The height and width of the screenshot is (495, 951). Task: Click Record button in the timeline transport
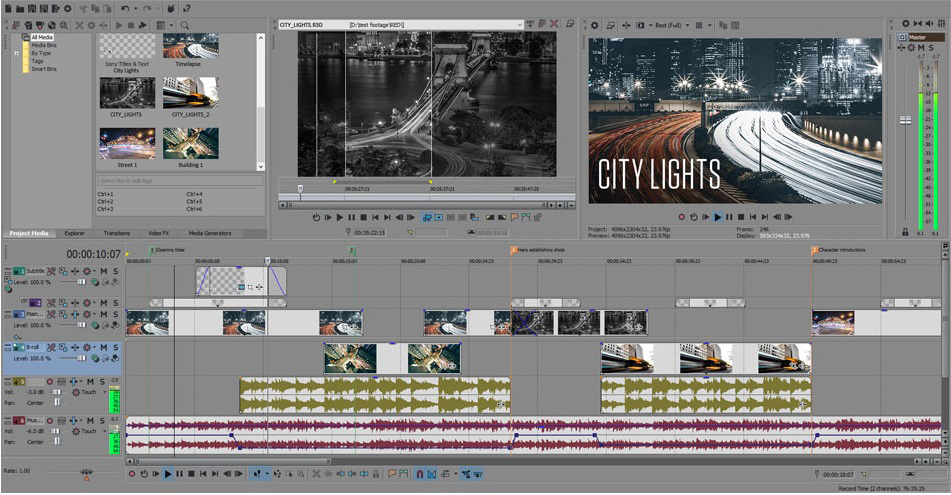(132, 474)
